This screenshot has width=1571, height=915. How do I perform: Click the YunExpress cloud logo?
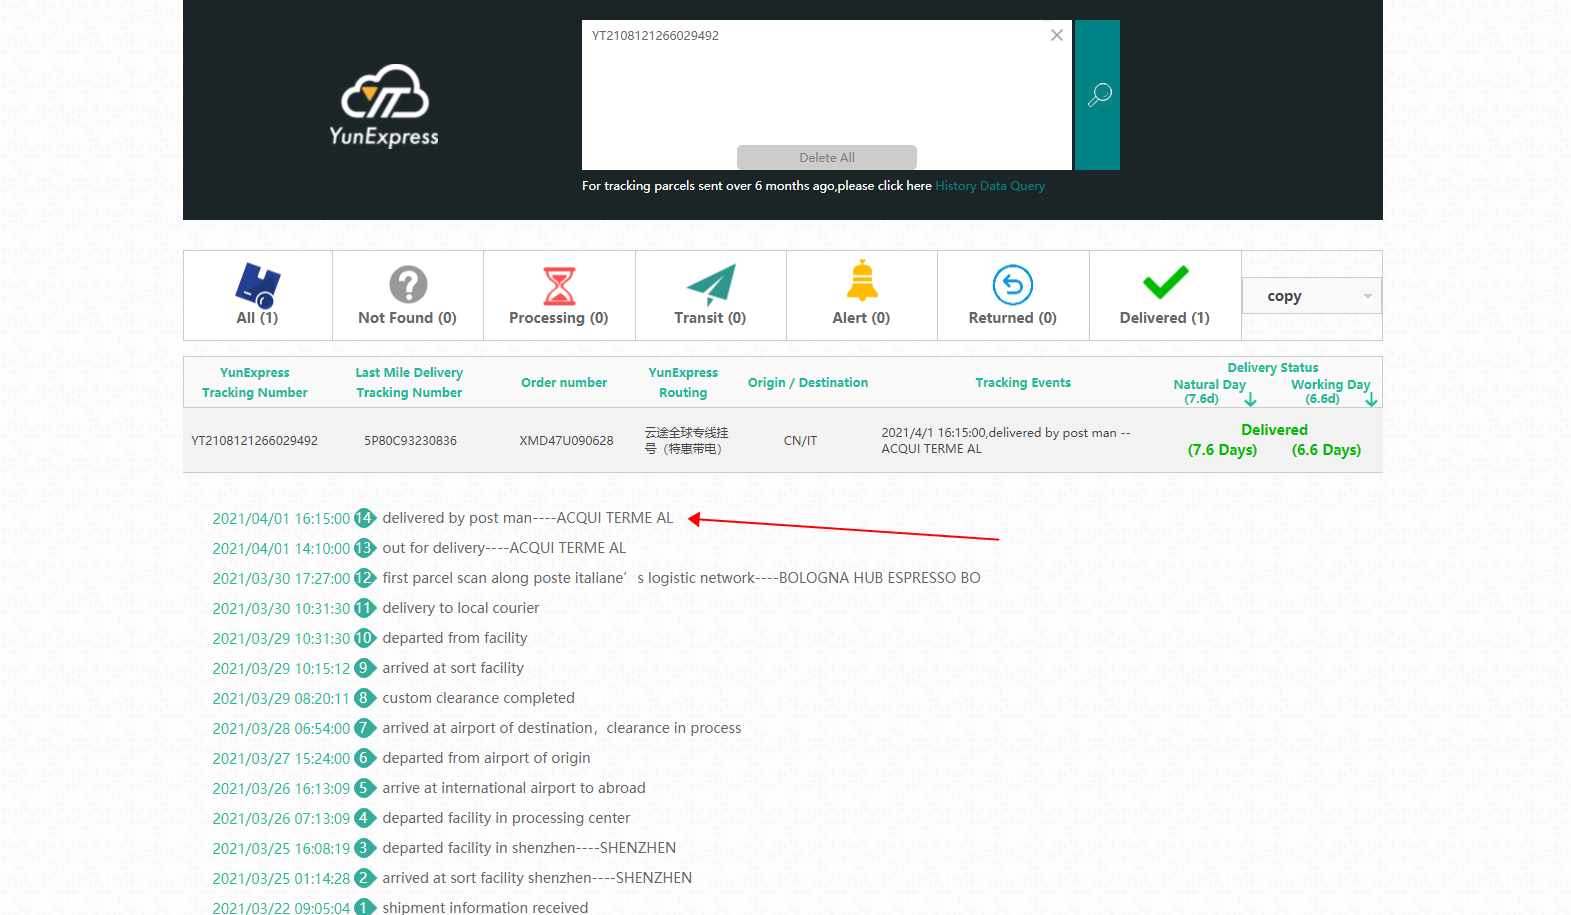(x=384, y=105)
